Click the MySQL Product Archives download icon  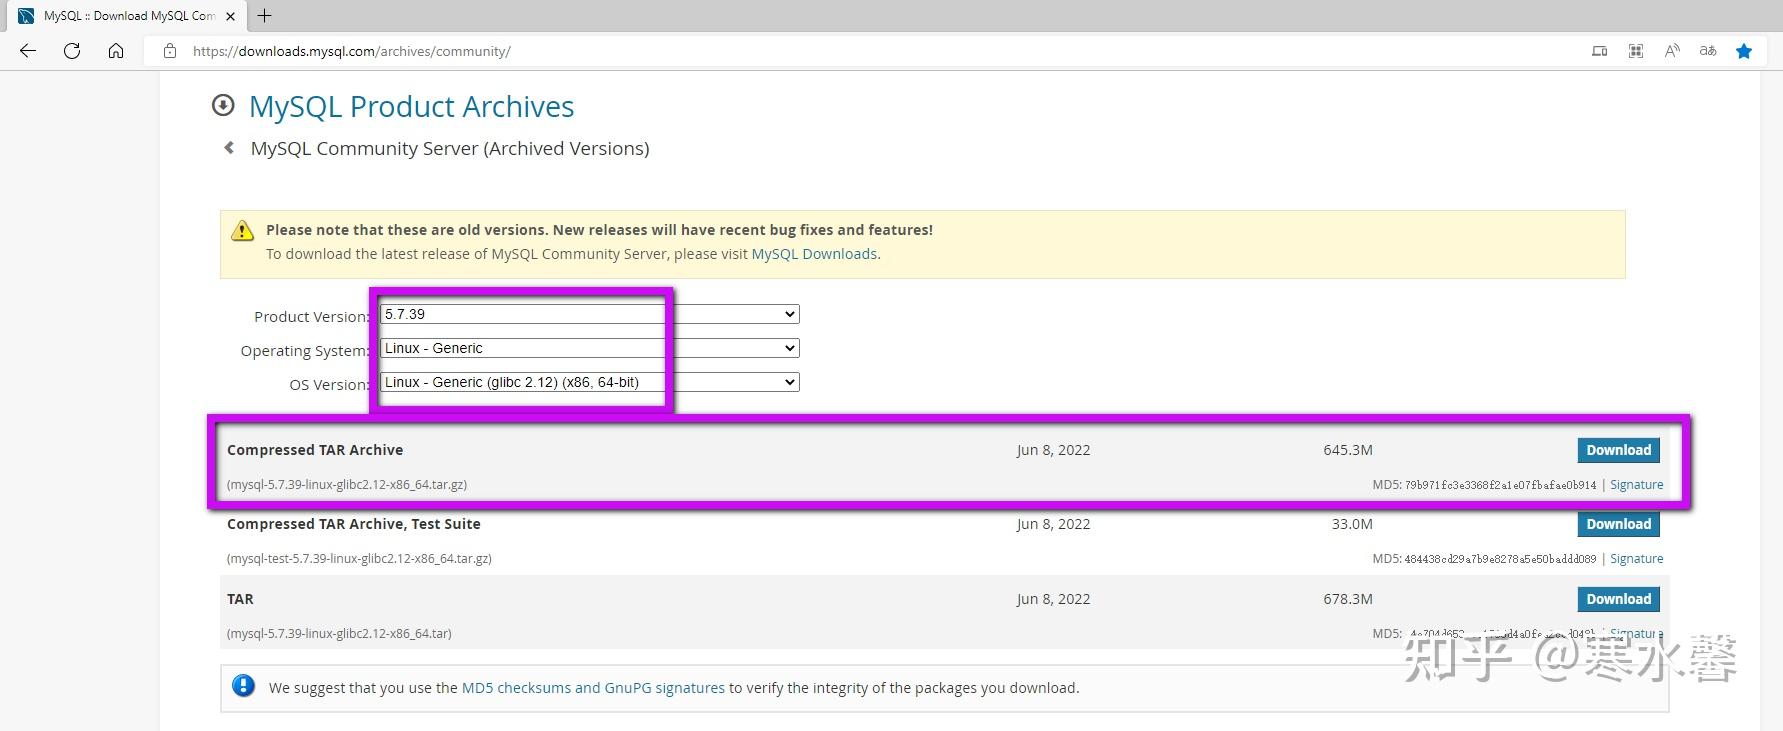pos(223,105)
